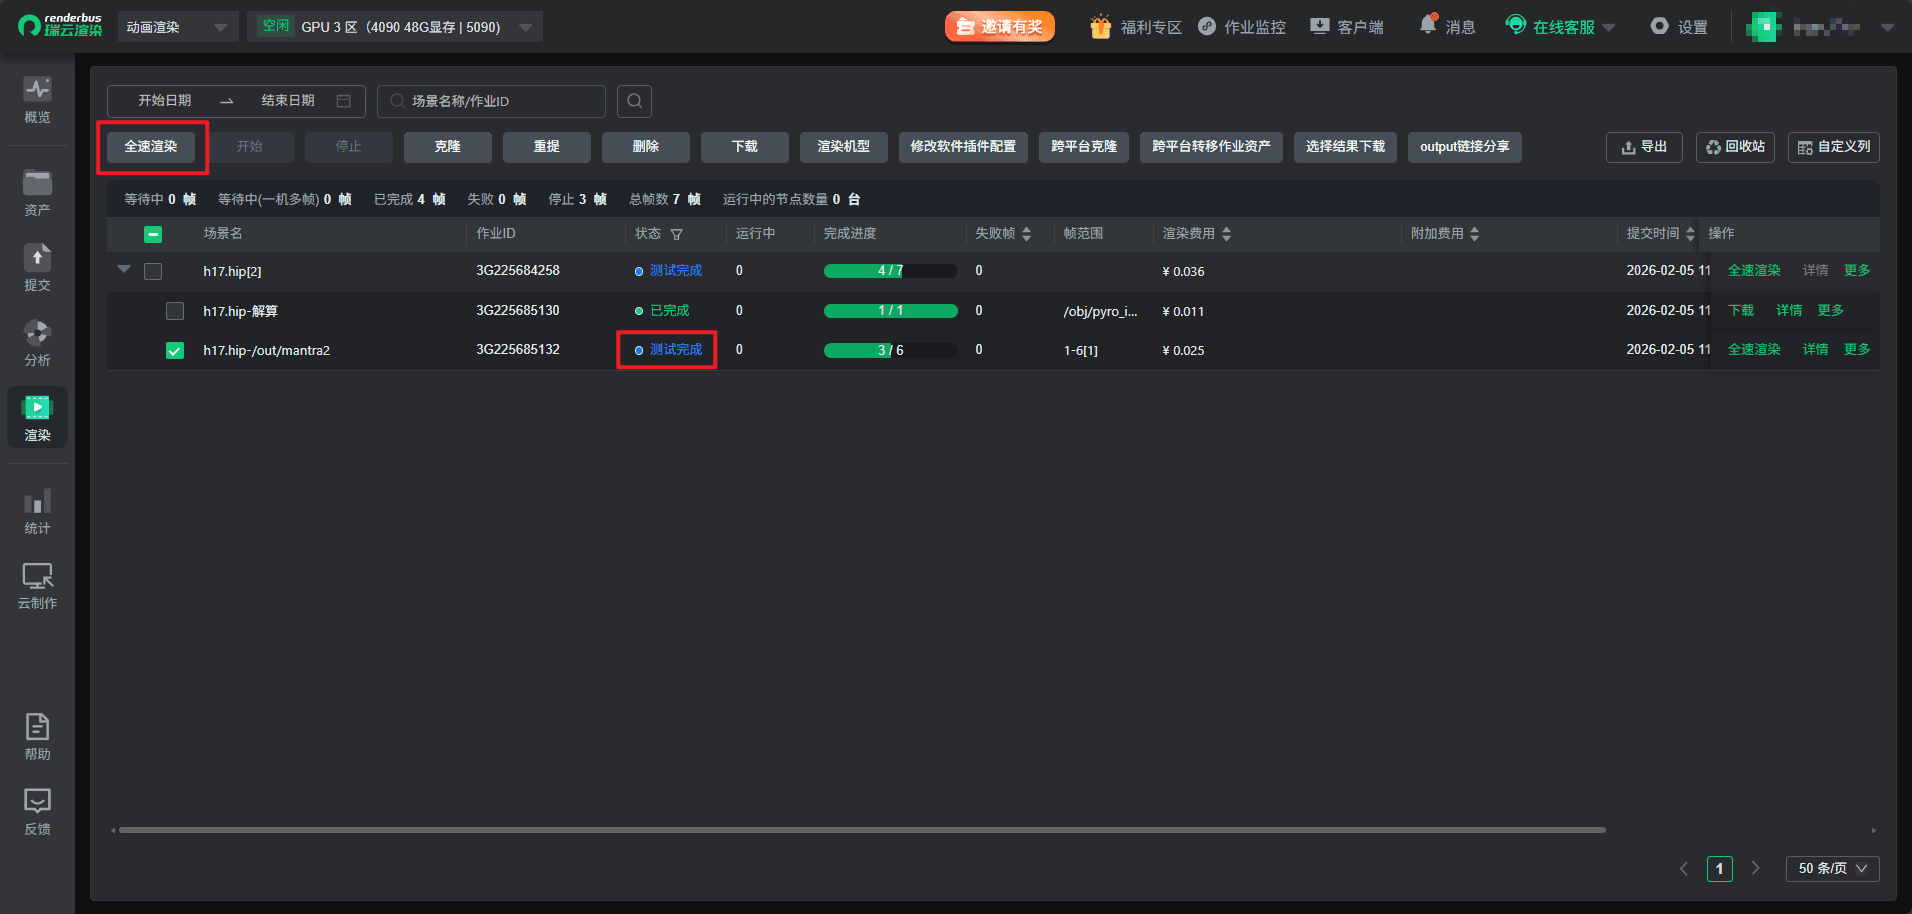1912x914 pixels.
Task: Open 作业监控 in the top bar
Action: click(1242, 27)
